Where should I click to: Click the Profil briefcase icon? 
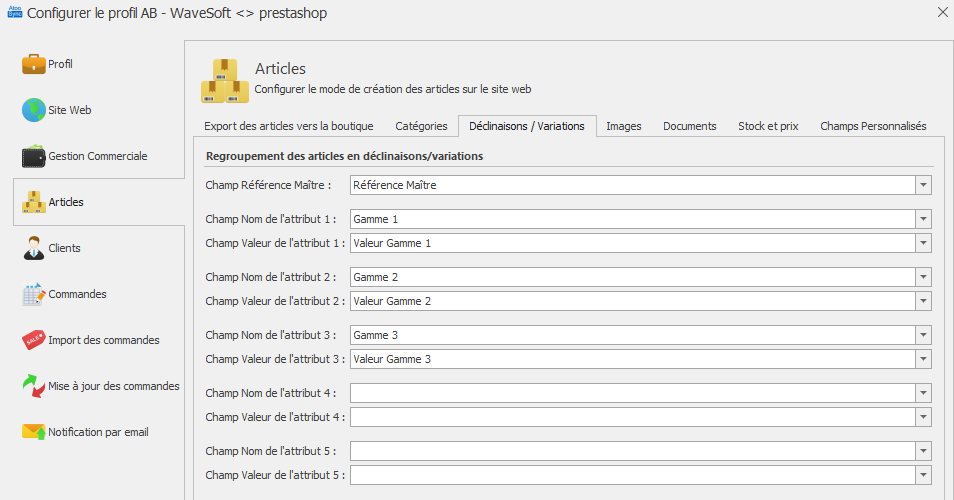click(x=33, y=64)
